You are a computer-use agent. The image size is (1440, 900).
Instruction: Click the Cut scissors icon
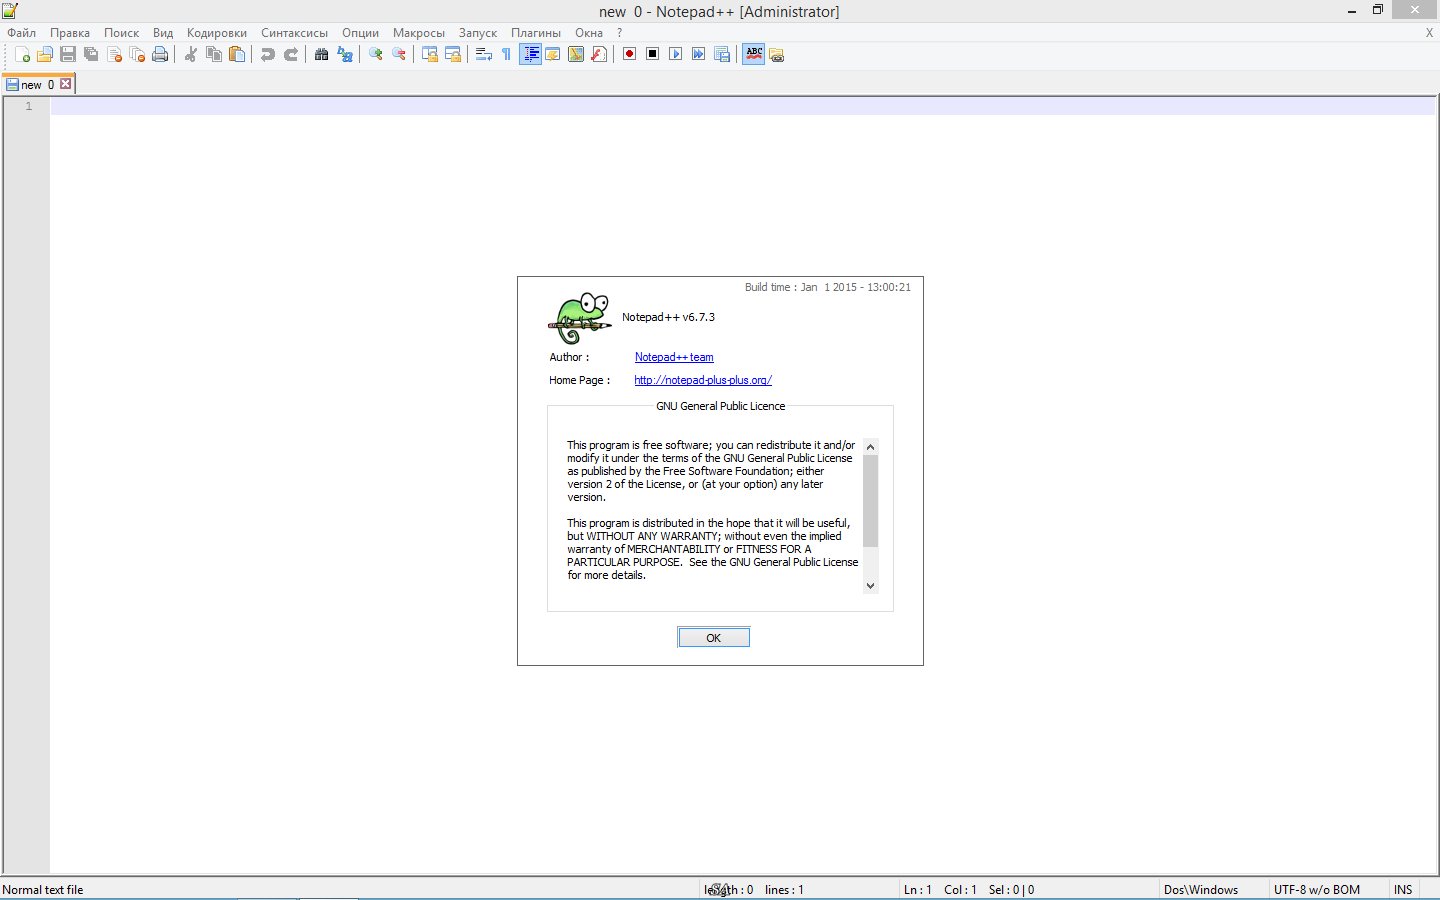coord(191,54)
